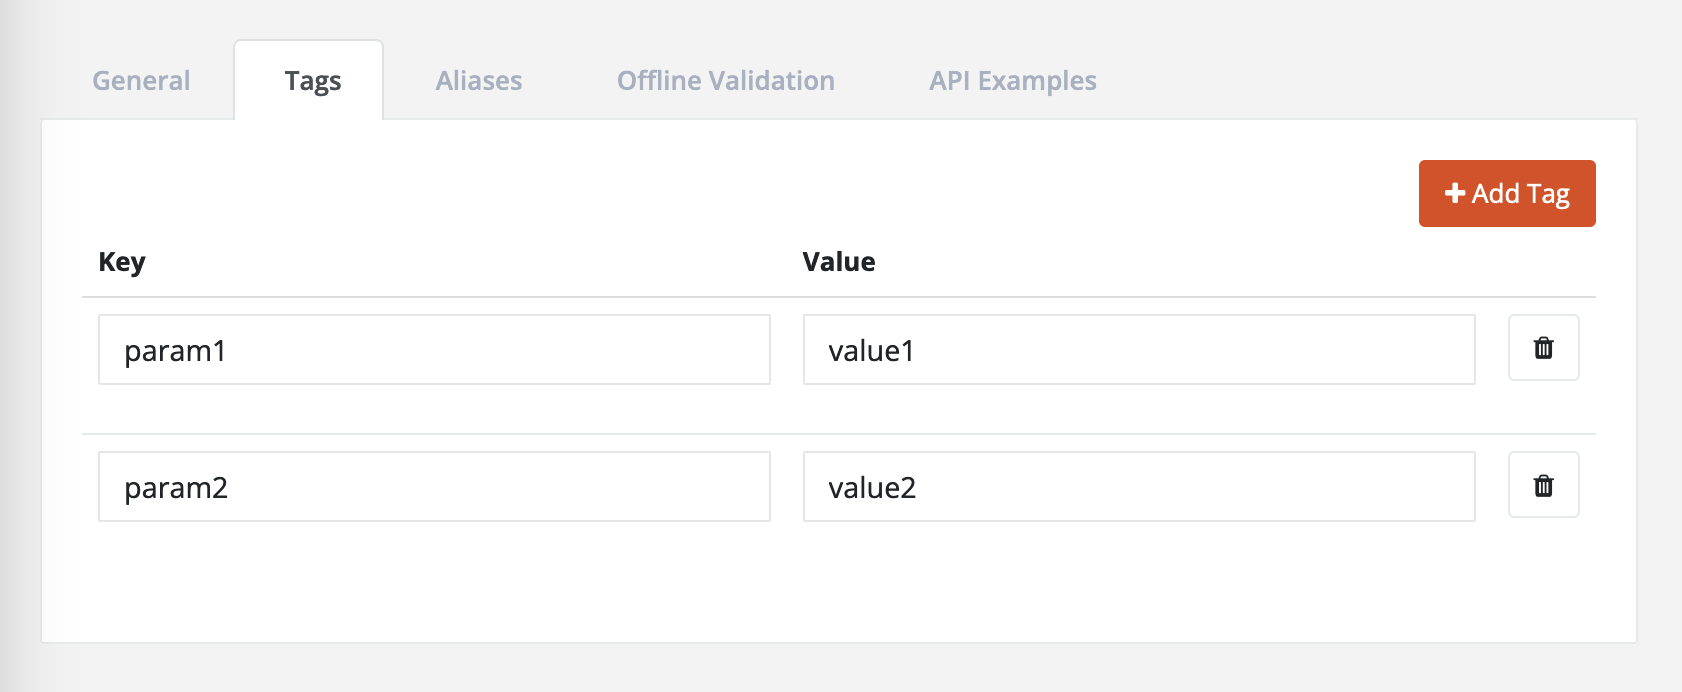1682x692 pixels.
Task: Delete the param1 tag with trash icon
Action: (1543, 348)
